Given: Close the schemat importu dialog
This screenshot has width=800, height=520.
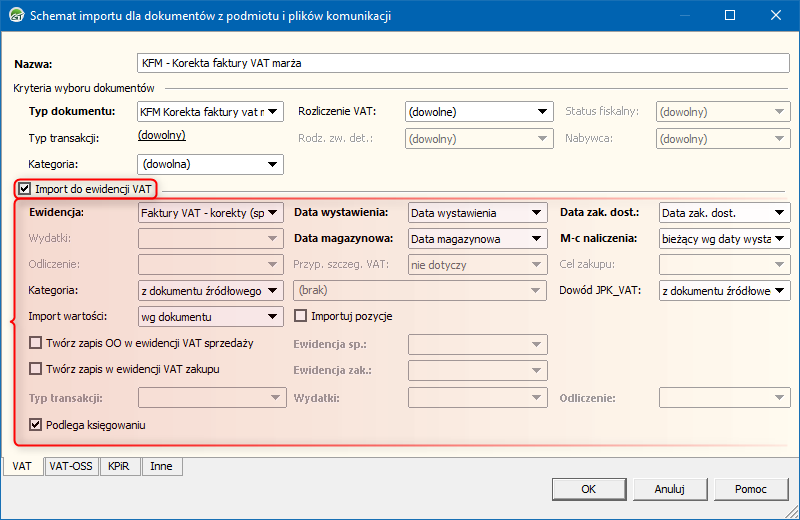Looking at the screenshot, I should tap(776, 15).
